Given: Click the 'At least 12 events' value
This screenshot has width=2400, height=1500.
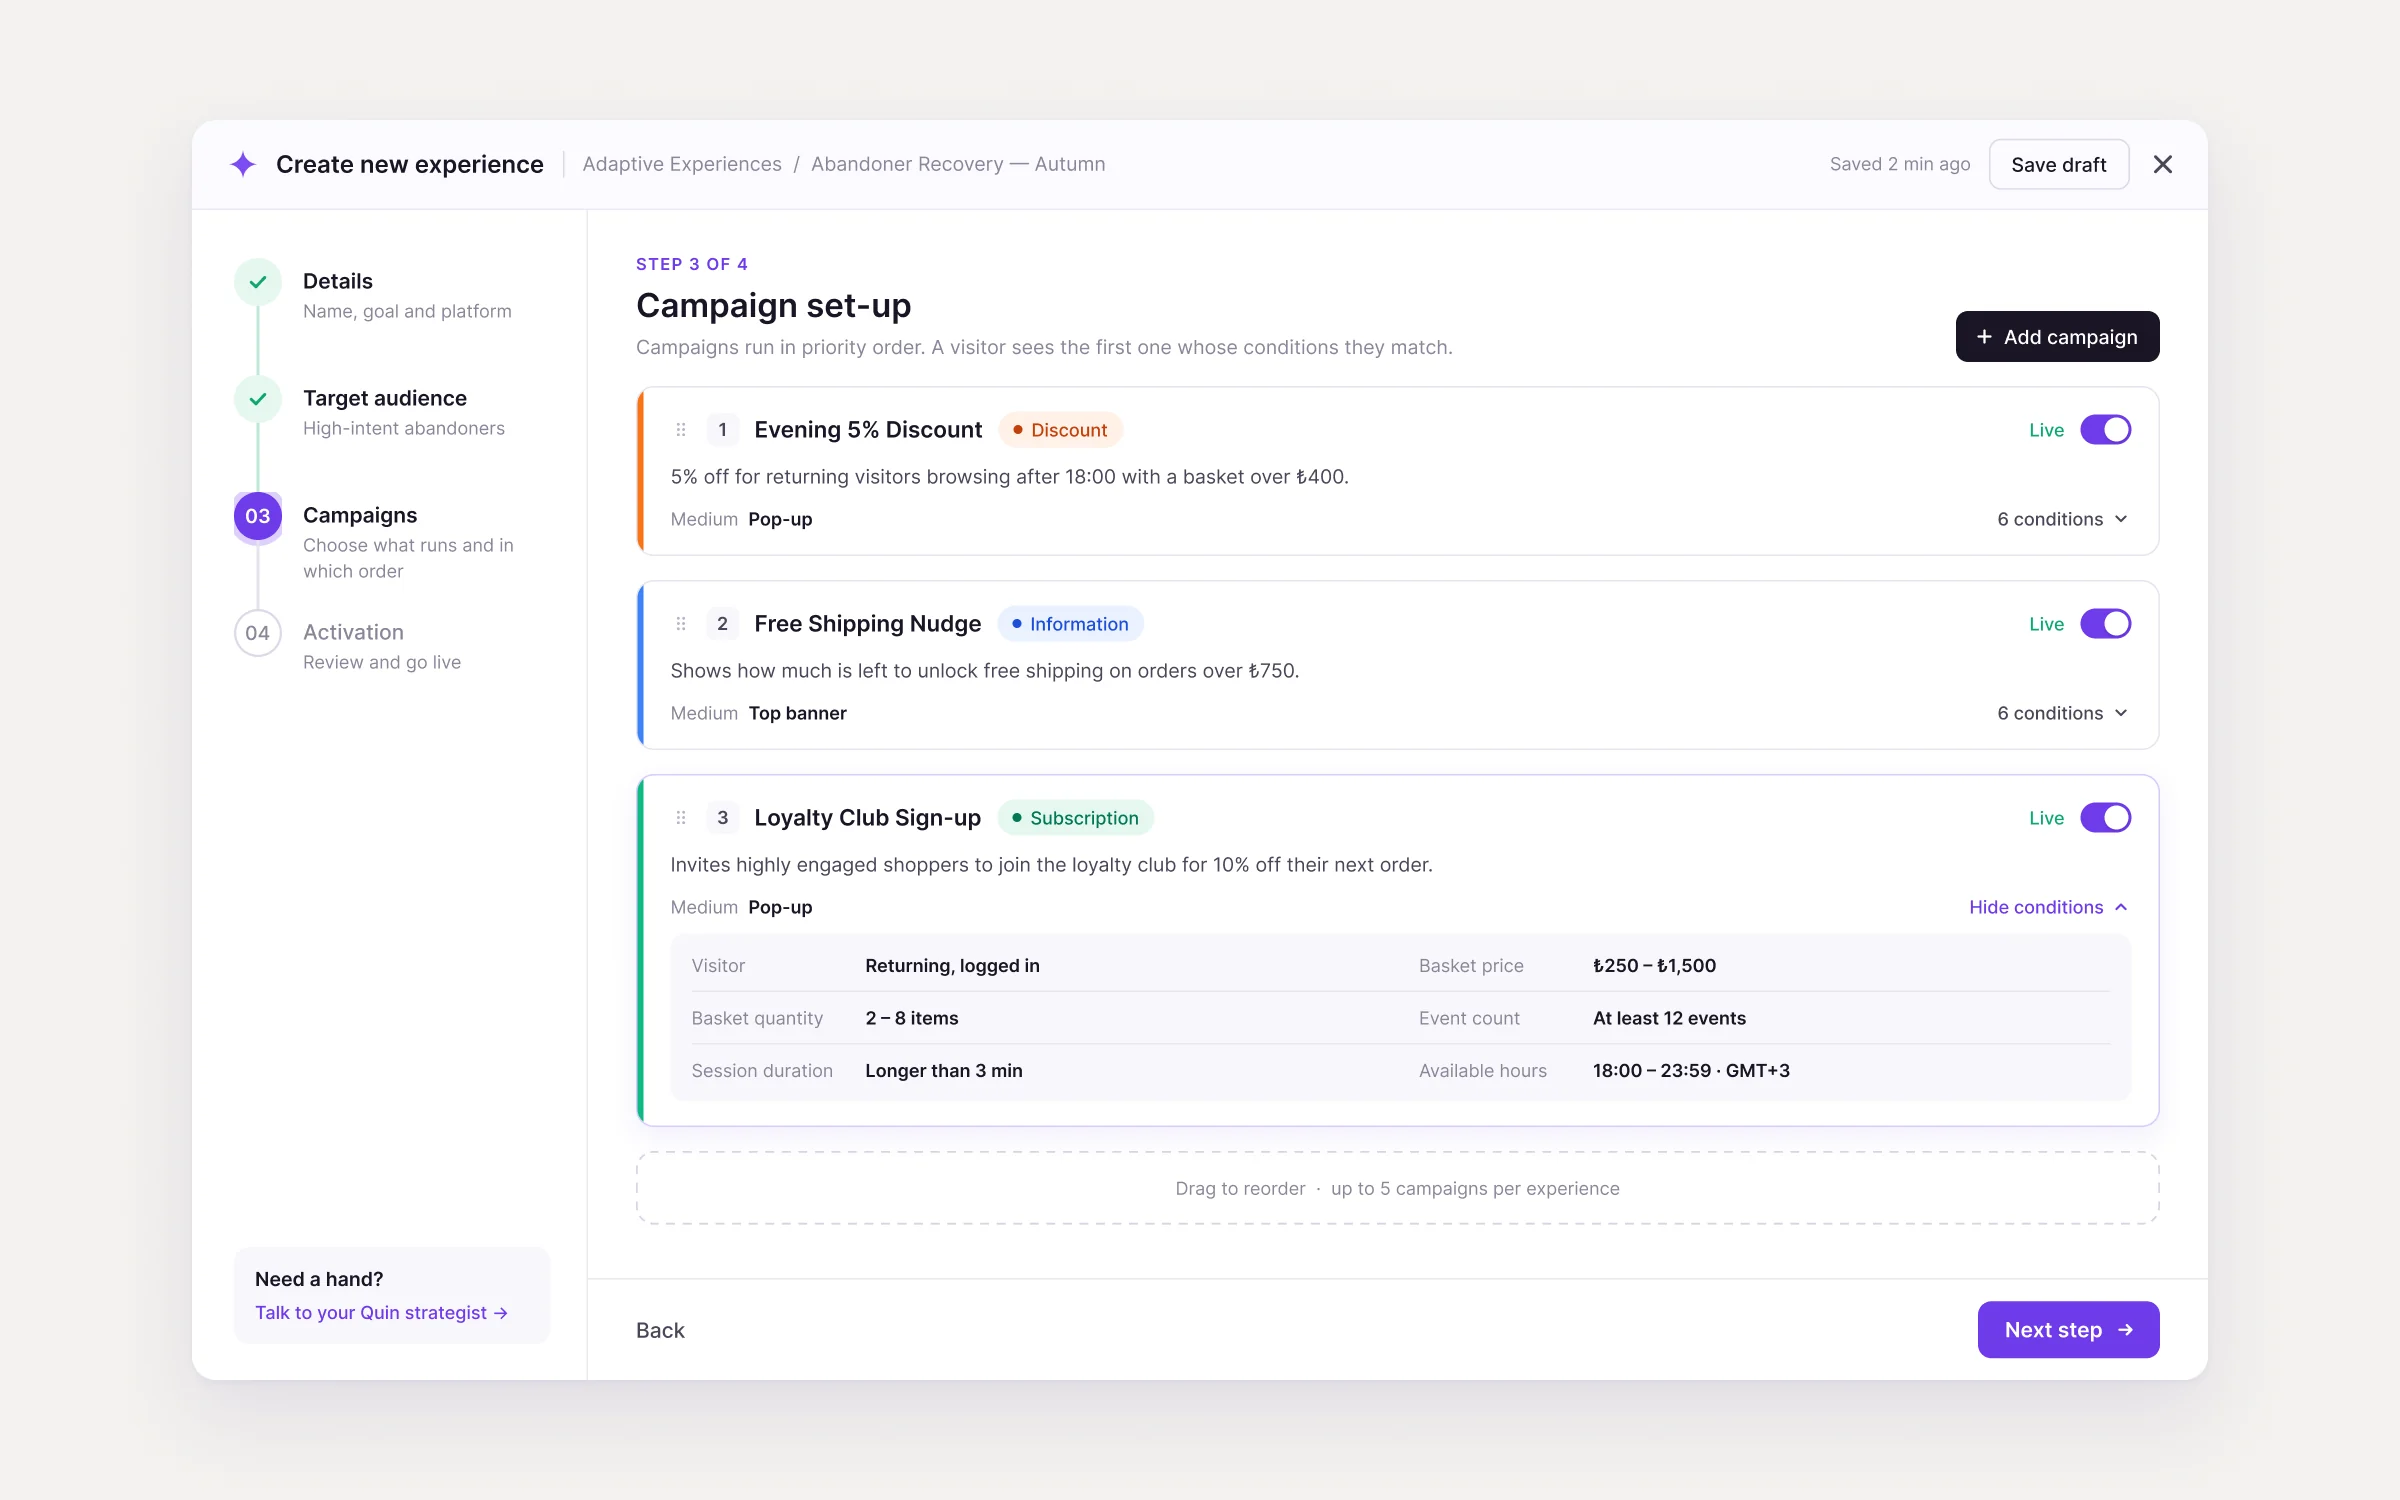Looking at the screenshot, I should tap(1669, 1018).
